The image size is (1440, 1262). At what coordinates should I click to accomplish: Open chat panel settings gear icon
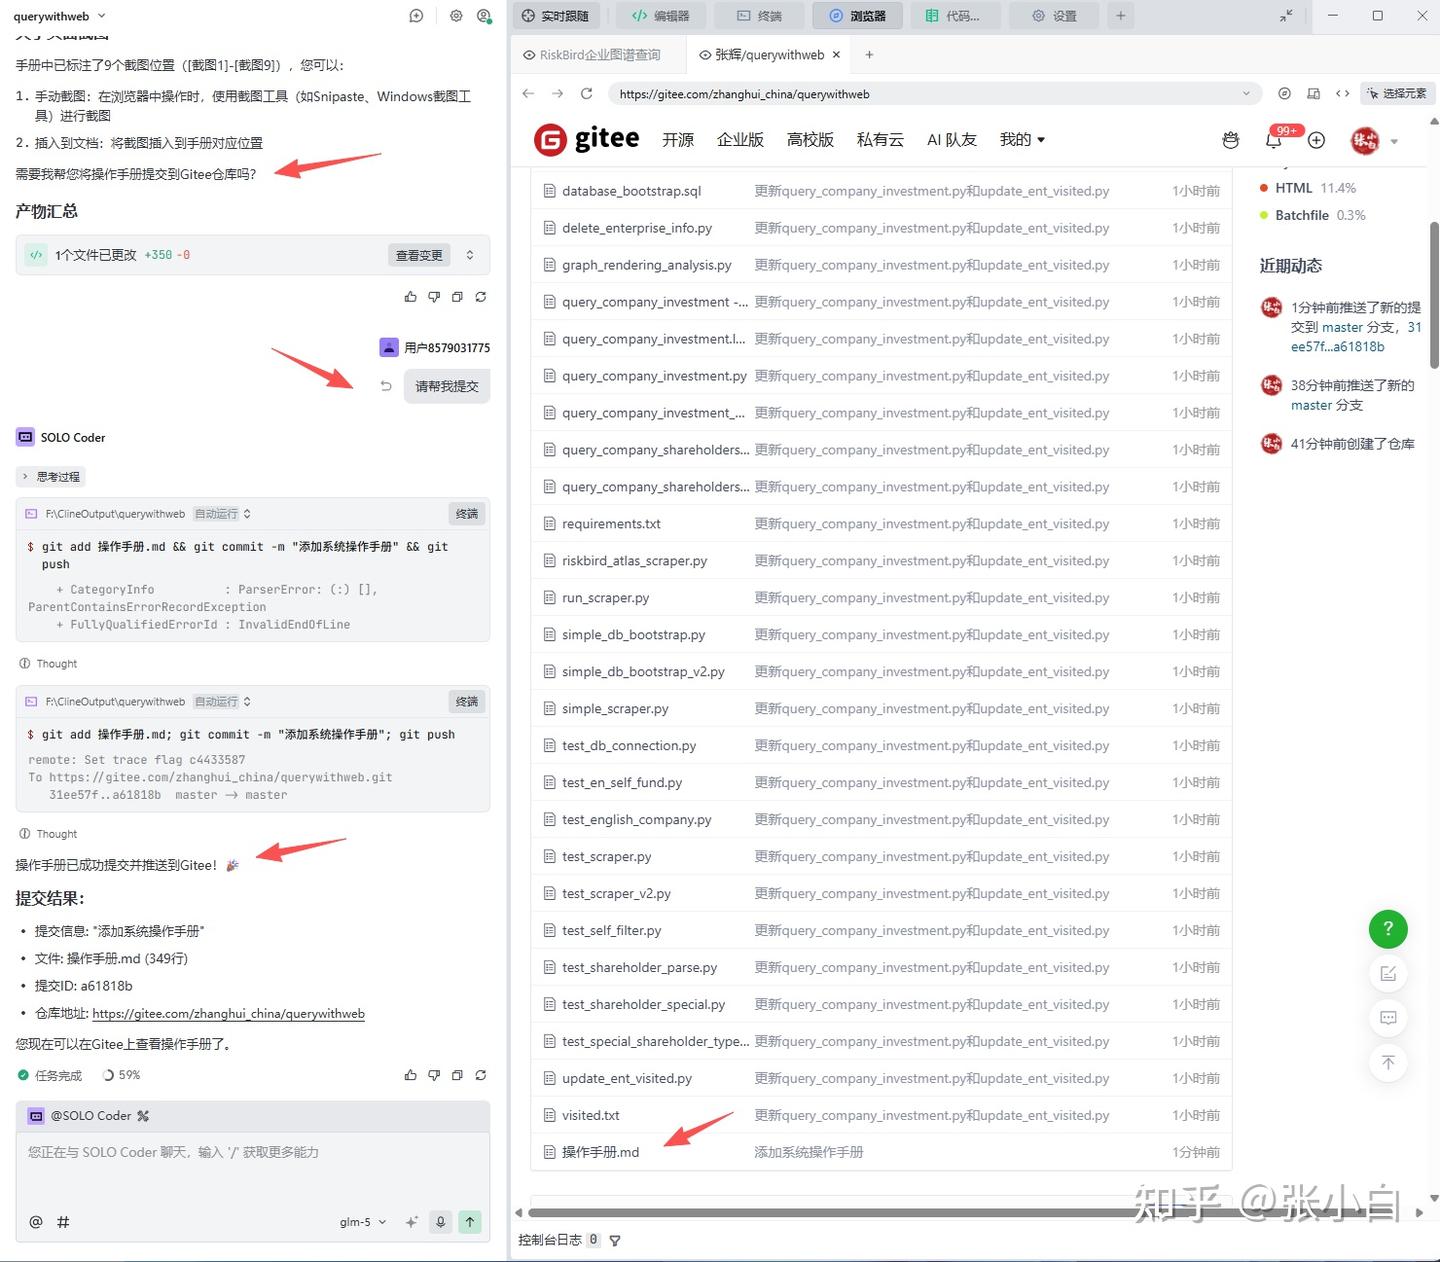pyautogui.click(x=456, y=16)
